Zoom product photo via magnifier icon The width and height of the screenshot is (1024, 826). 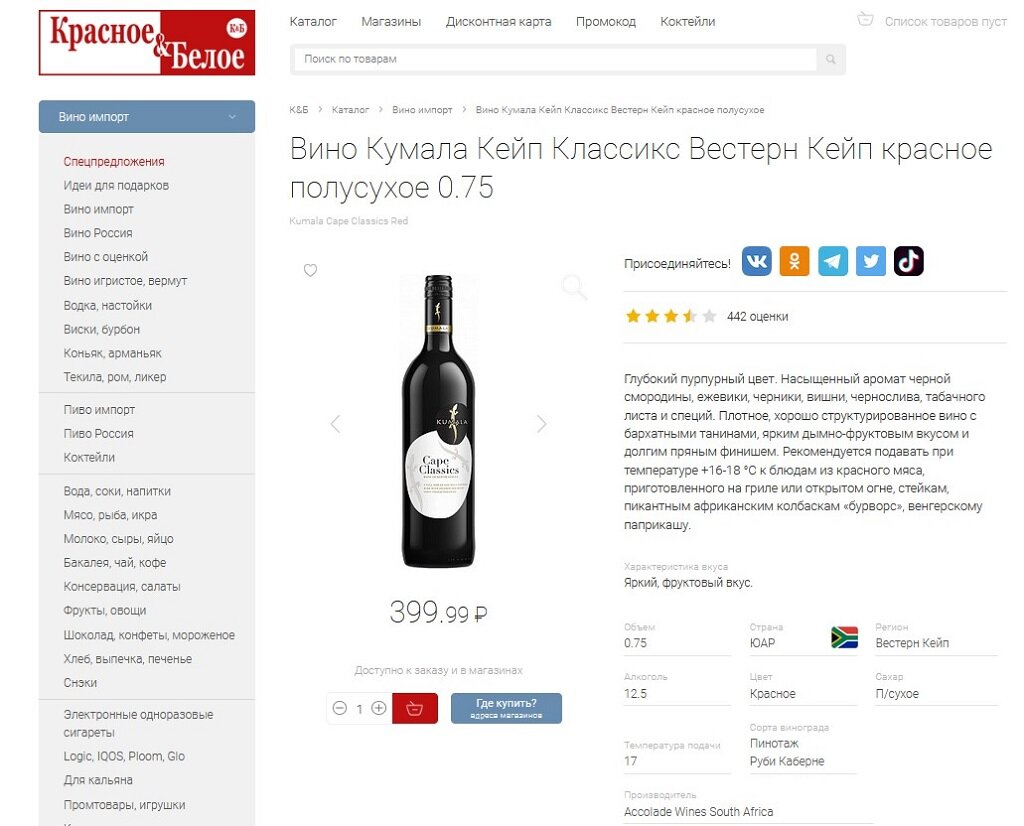pyautogui.click(x=574, y=287)
